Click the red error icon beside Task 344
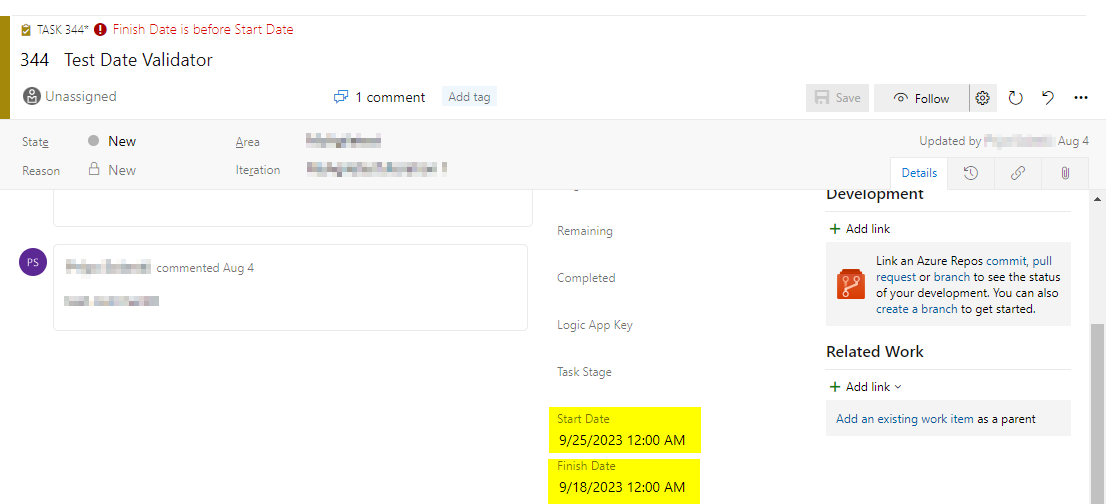This screenshot has height=504, width=1106. [100, 30]
